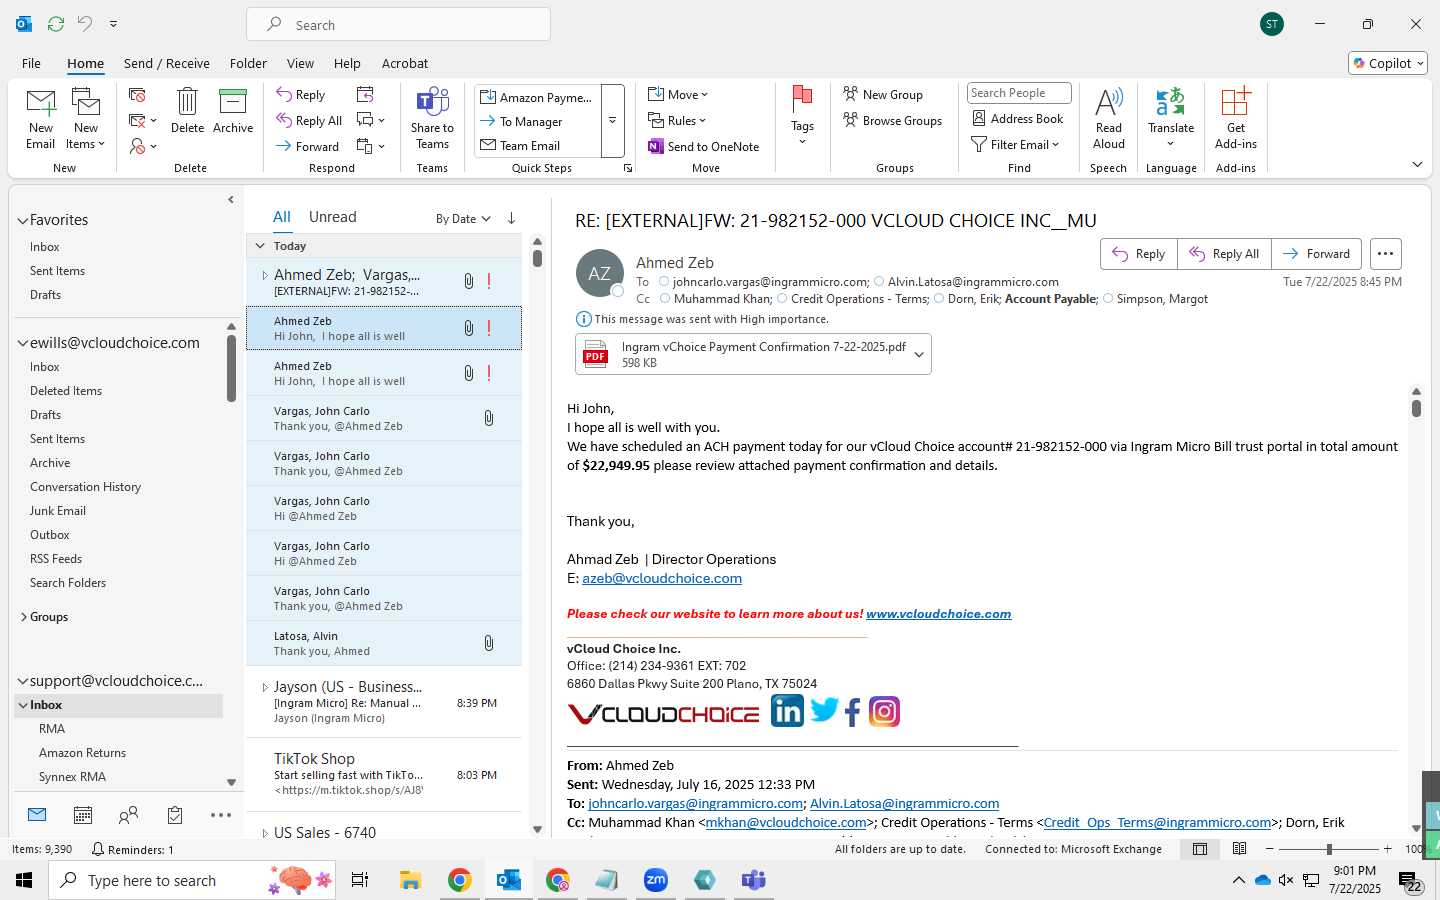This screenshot has width=1440, height=900.
Task: Open azeb@vcloudchoice.com link
Action: point(662,578)
